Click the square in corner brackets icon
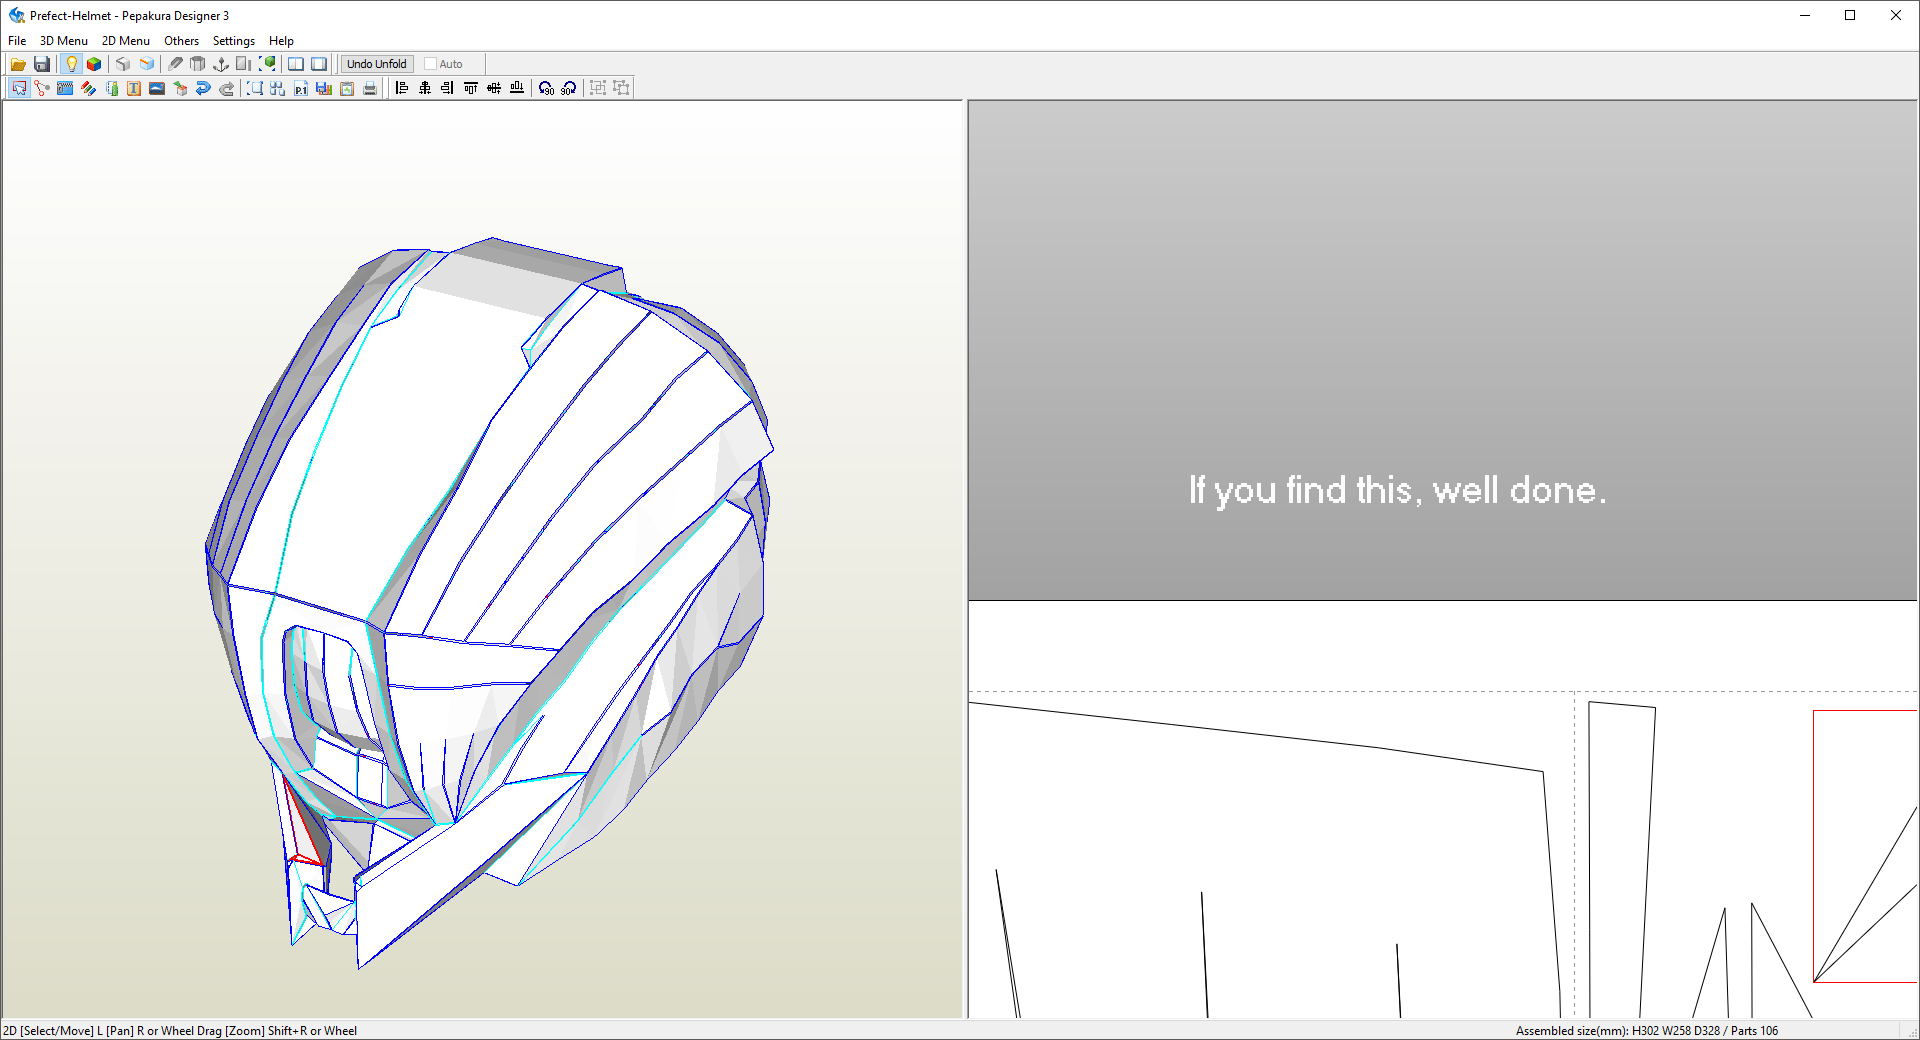The image size is (1920, 1040). pyautogui.click(x=255, y=88)
